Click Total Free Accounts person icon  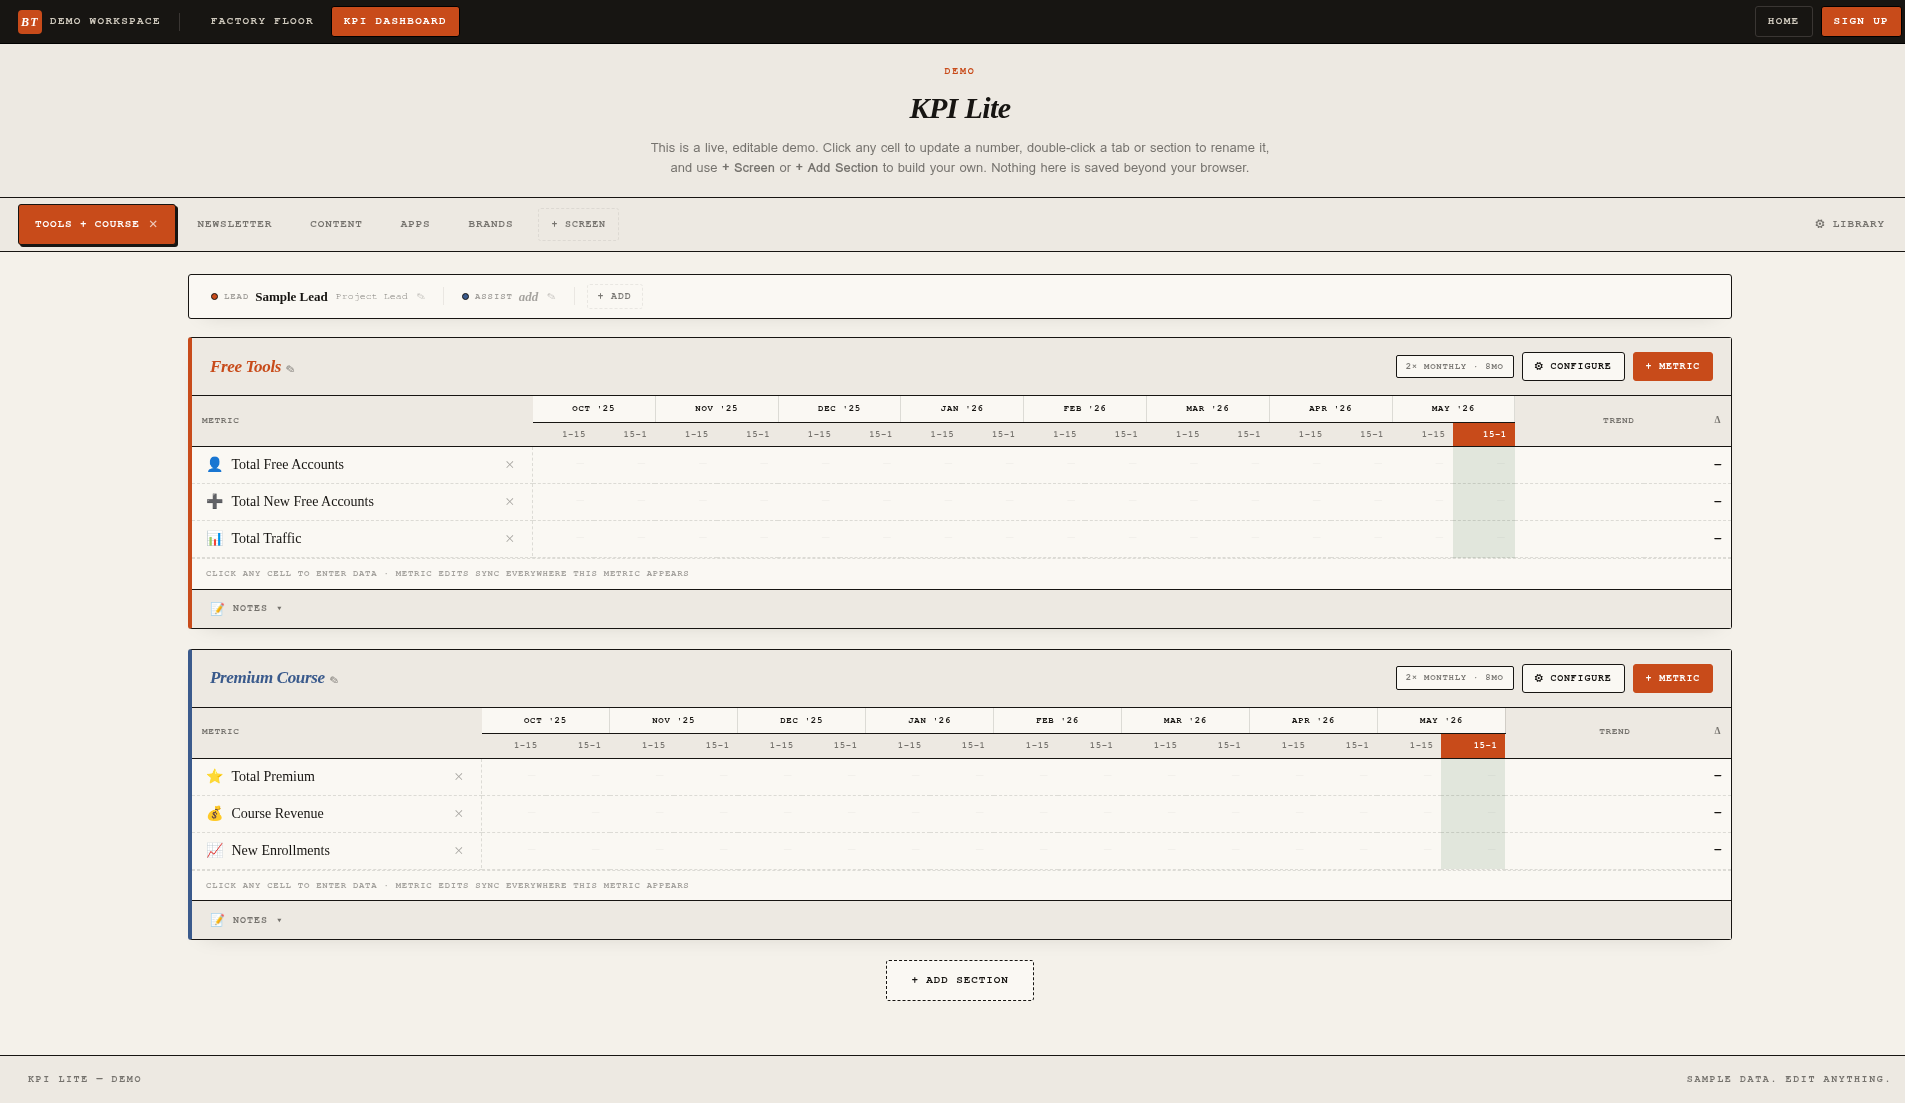214,464
